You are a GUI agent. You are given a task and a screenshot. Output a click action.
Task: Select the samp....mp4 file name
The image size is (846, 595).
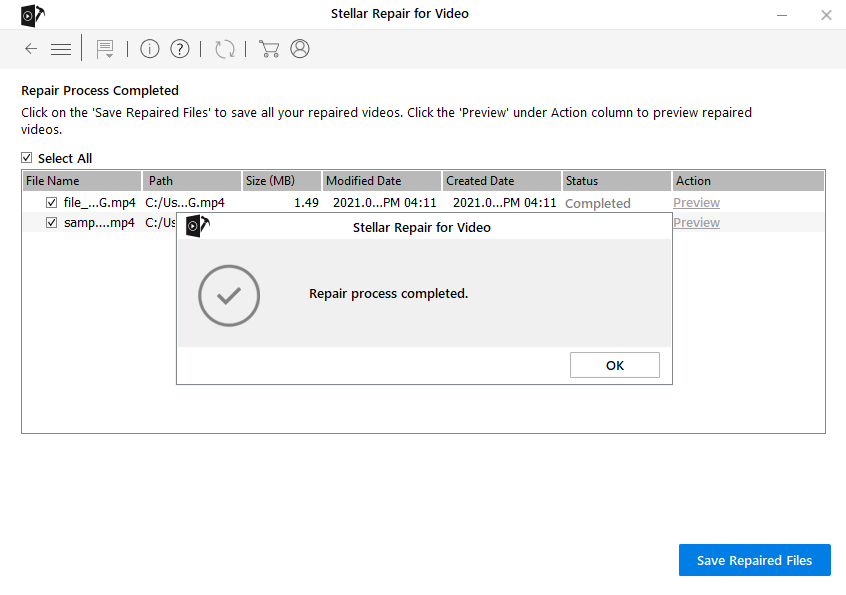coord(99,222)
